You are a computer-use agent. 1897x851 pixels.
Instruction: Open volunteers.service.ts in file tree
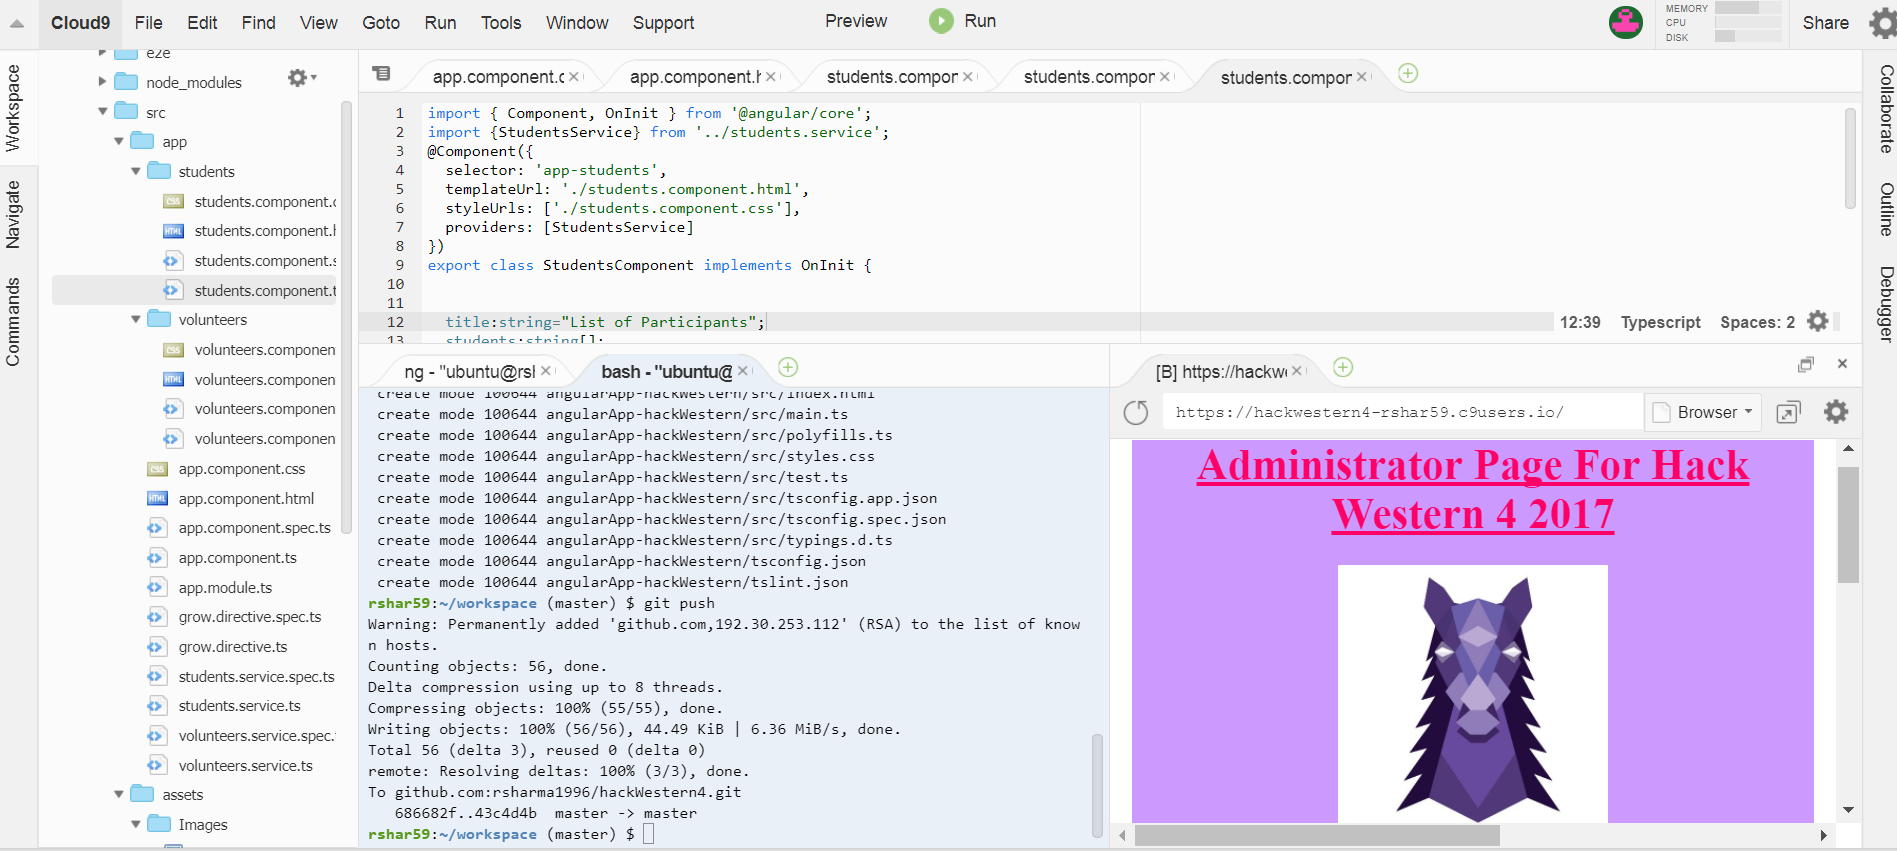click(245, 766)
